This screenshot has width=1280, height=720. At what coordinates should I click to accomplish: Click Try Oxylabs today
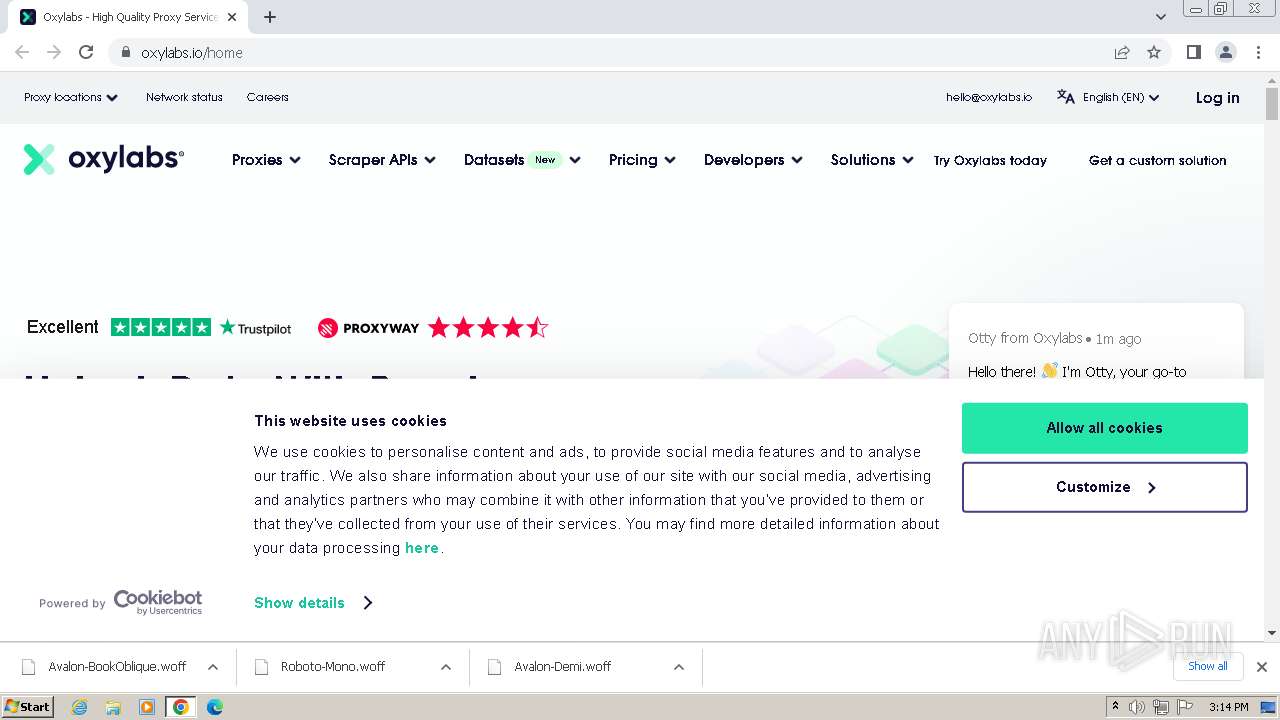point(990,160)
